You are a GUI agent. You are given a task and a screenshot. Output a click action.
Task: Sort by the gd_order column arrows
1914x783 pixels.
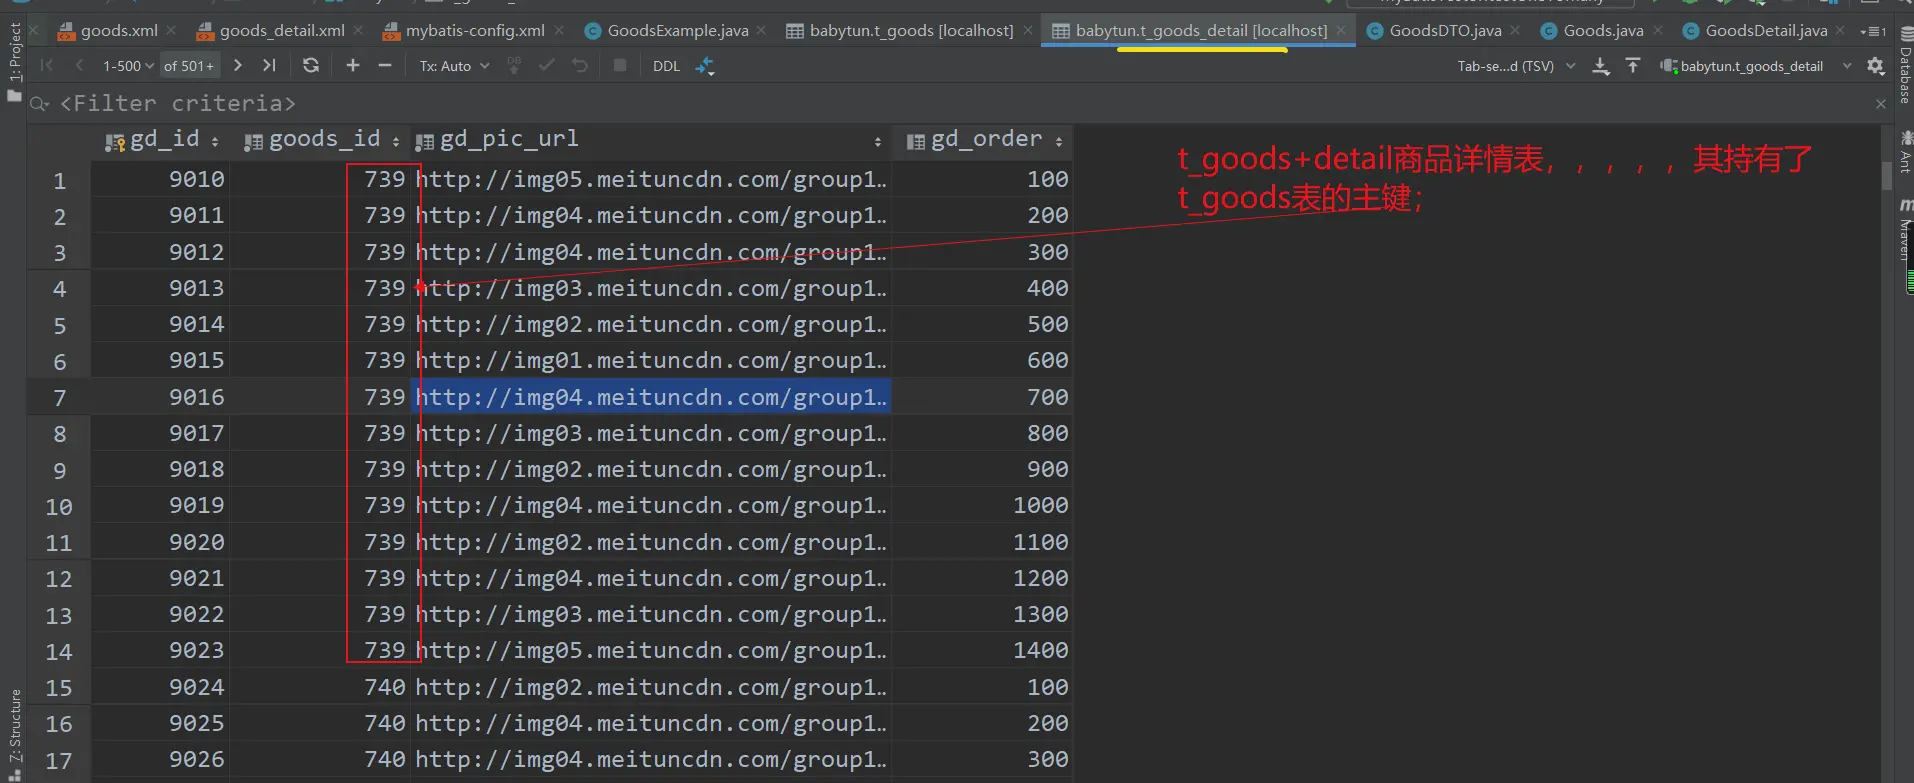[x=1059, y=142]
